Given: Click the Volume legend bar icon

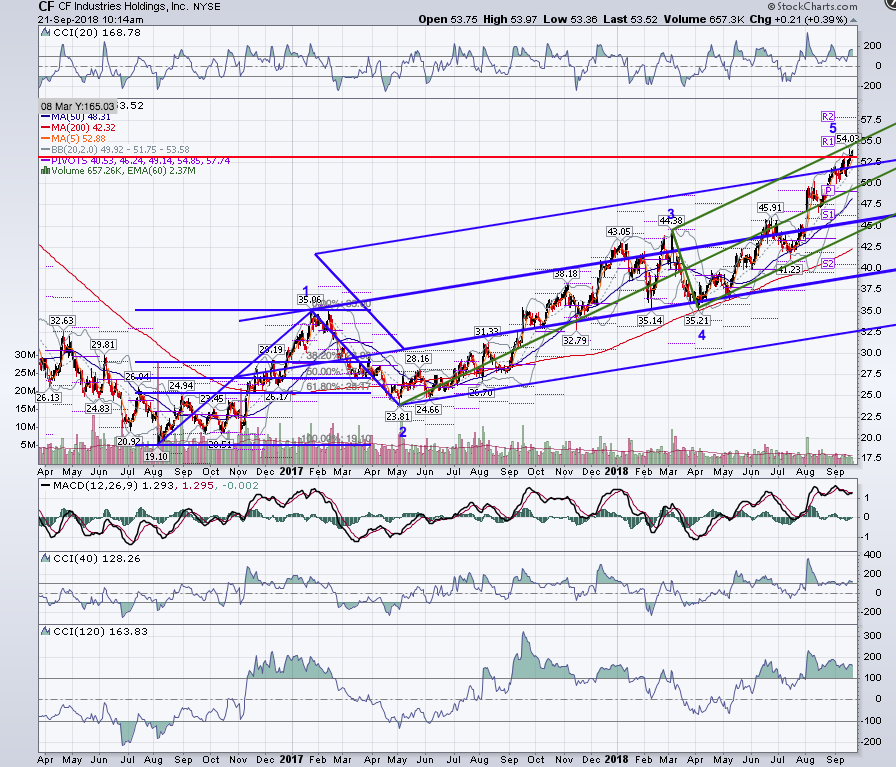Looking at the screenshot, I should tap(45, 171).
